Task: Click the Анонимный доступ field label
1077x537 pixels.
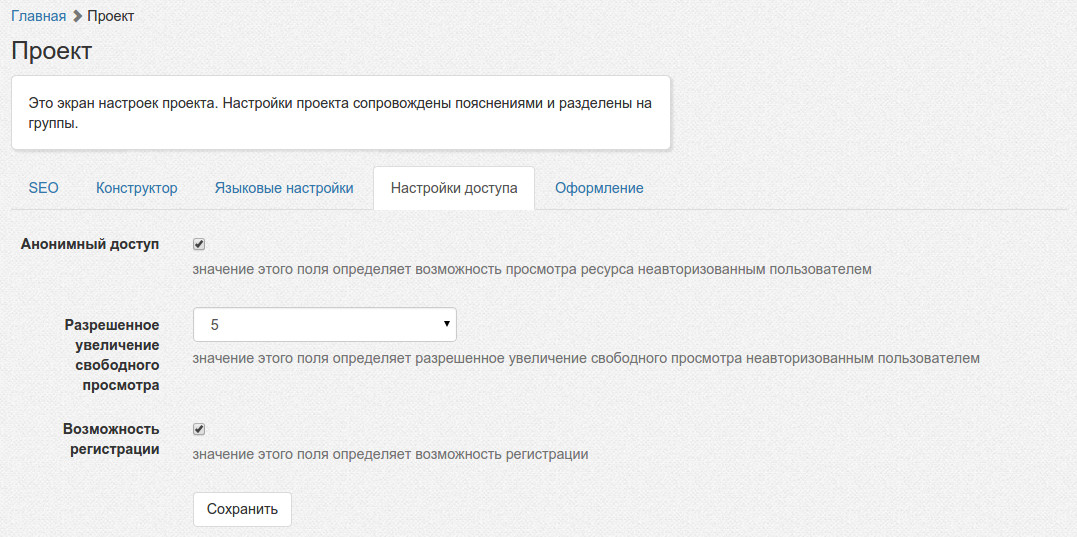Action: pyautogui.click(x=90, y=245)
